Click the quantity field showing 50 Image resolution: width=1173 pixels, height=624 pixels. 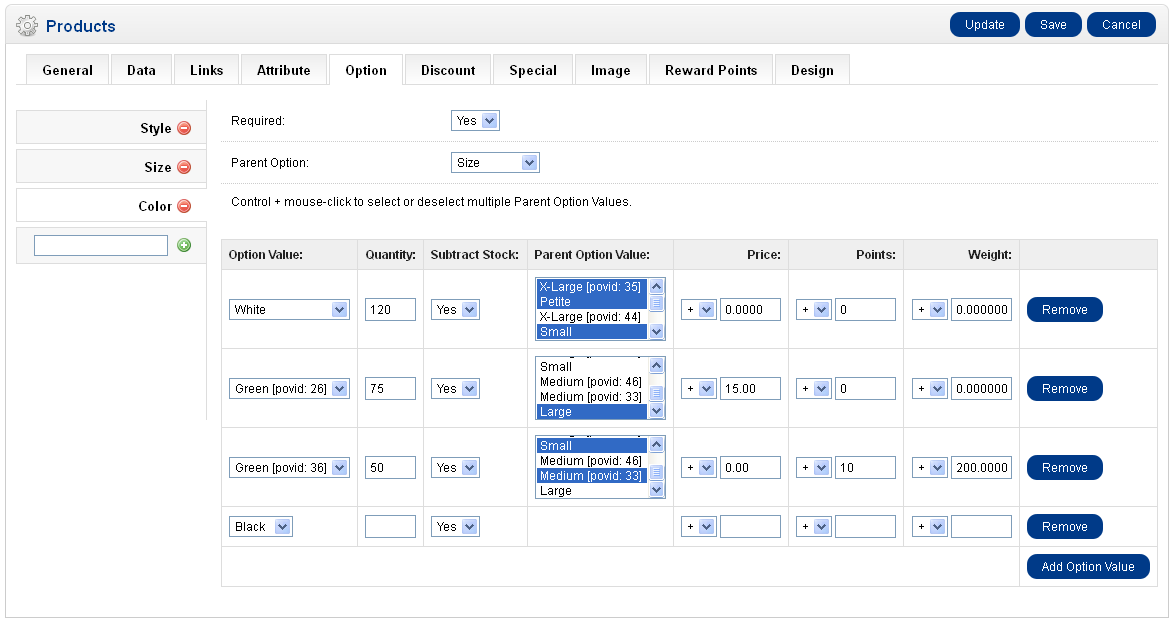coord(391,468)
